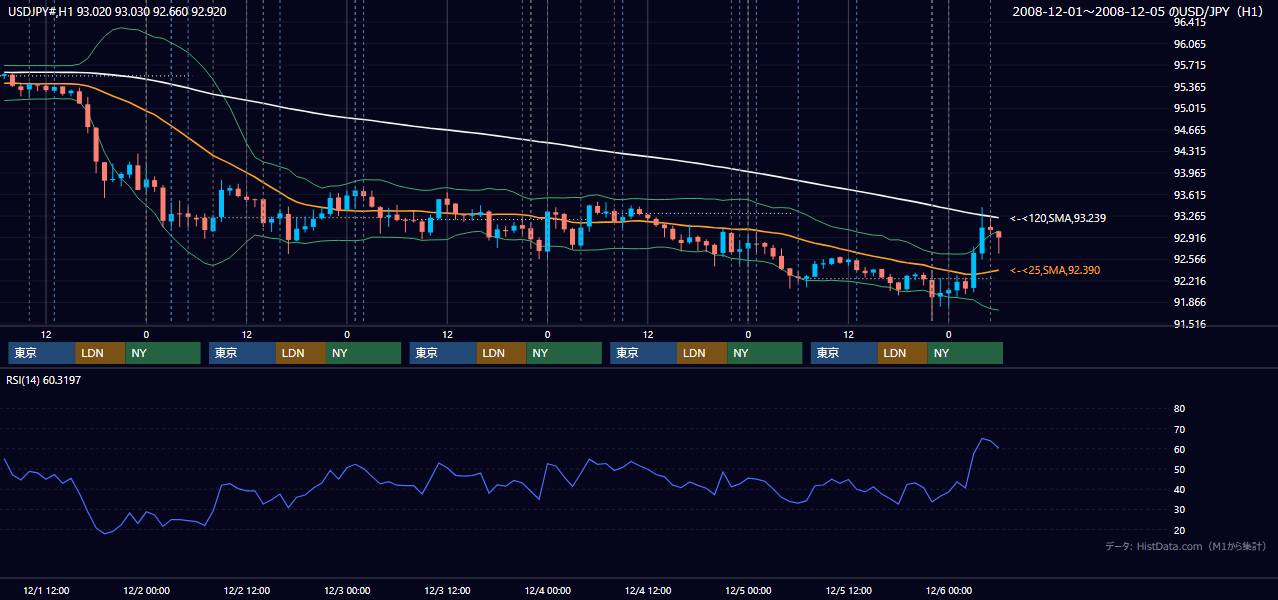Click RSI axis level 80
Screen dimensions: 1278x600
coord(1179,409)
